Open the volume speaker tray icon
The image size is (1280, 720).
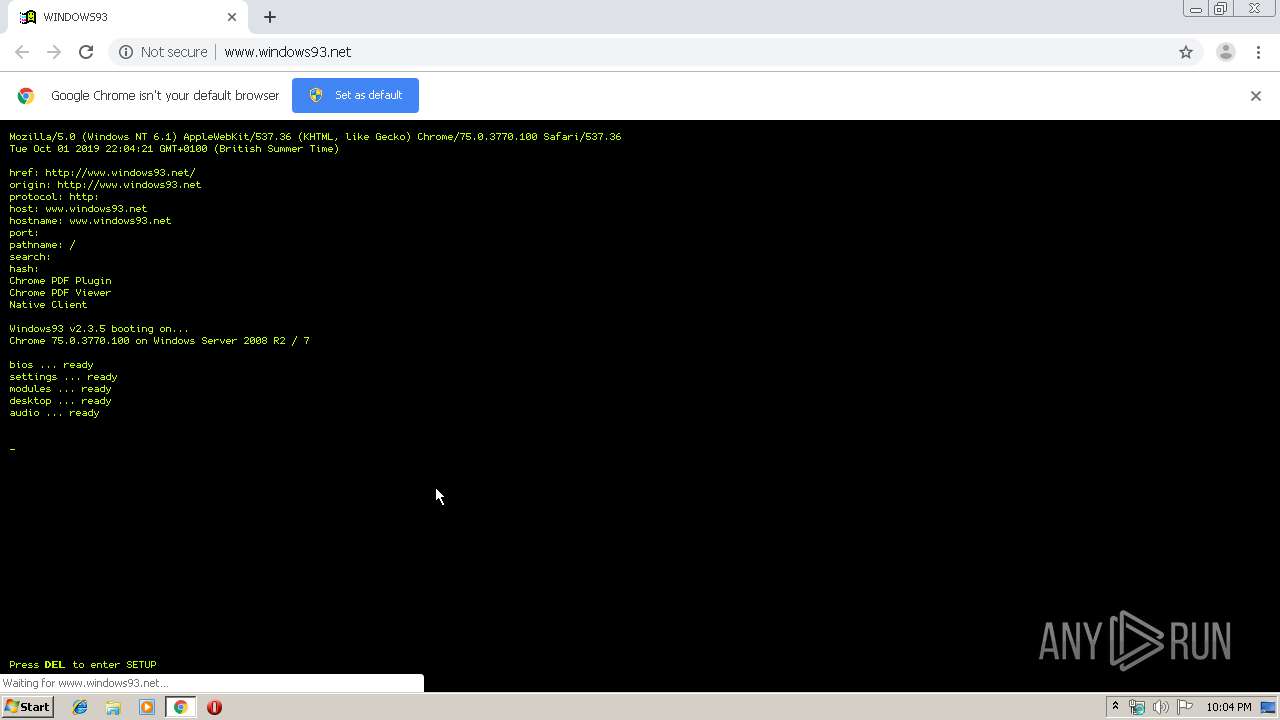[x=1160, y=707]
